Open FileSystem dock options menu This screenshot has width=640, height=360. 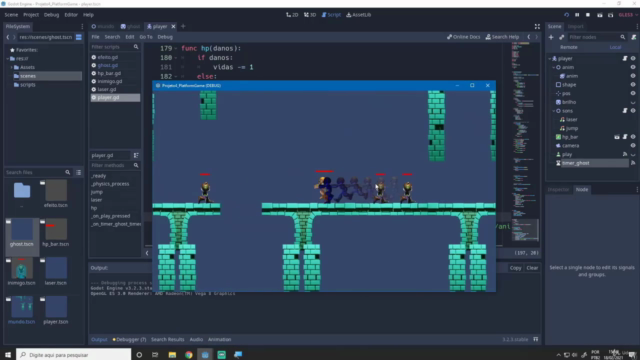(x=82, y=26)
